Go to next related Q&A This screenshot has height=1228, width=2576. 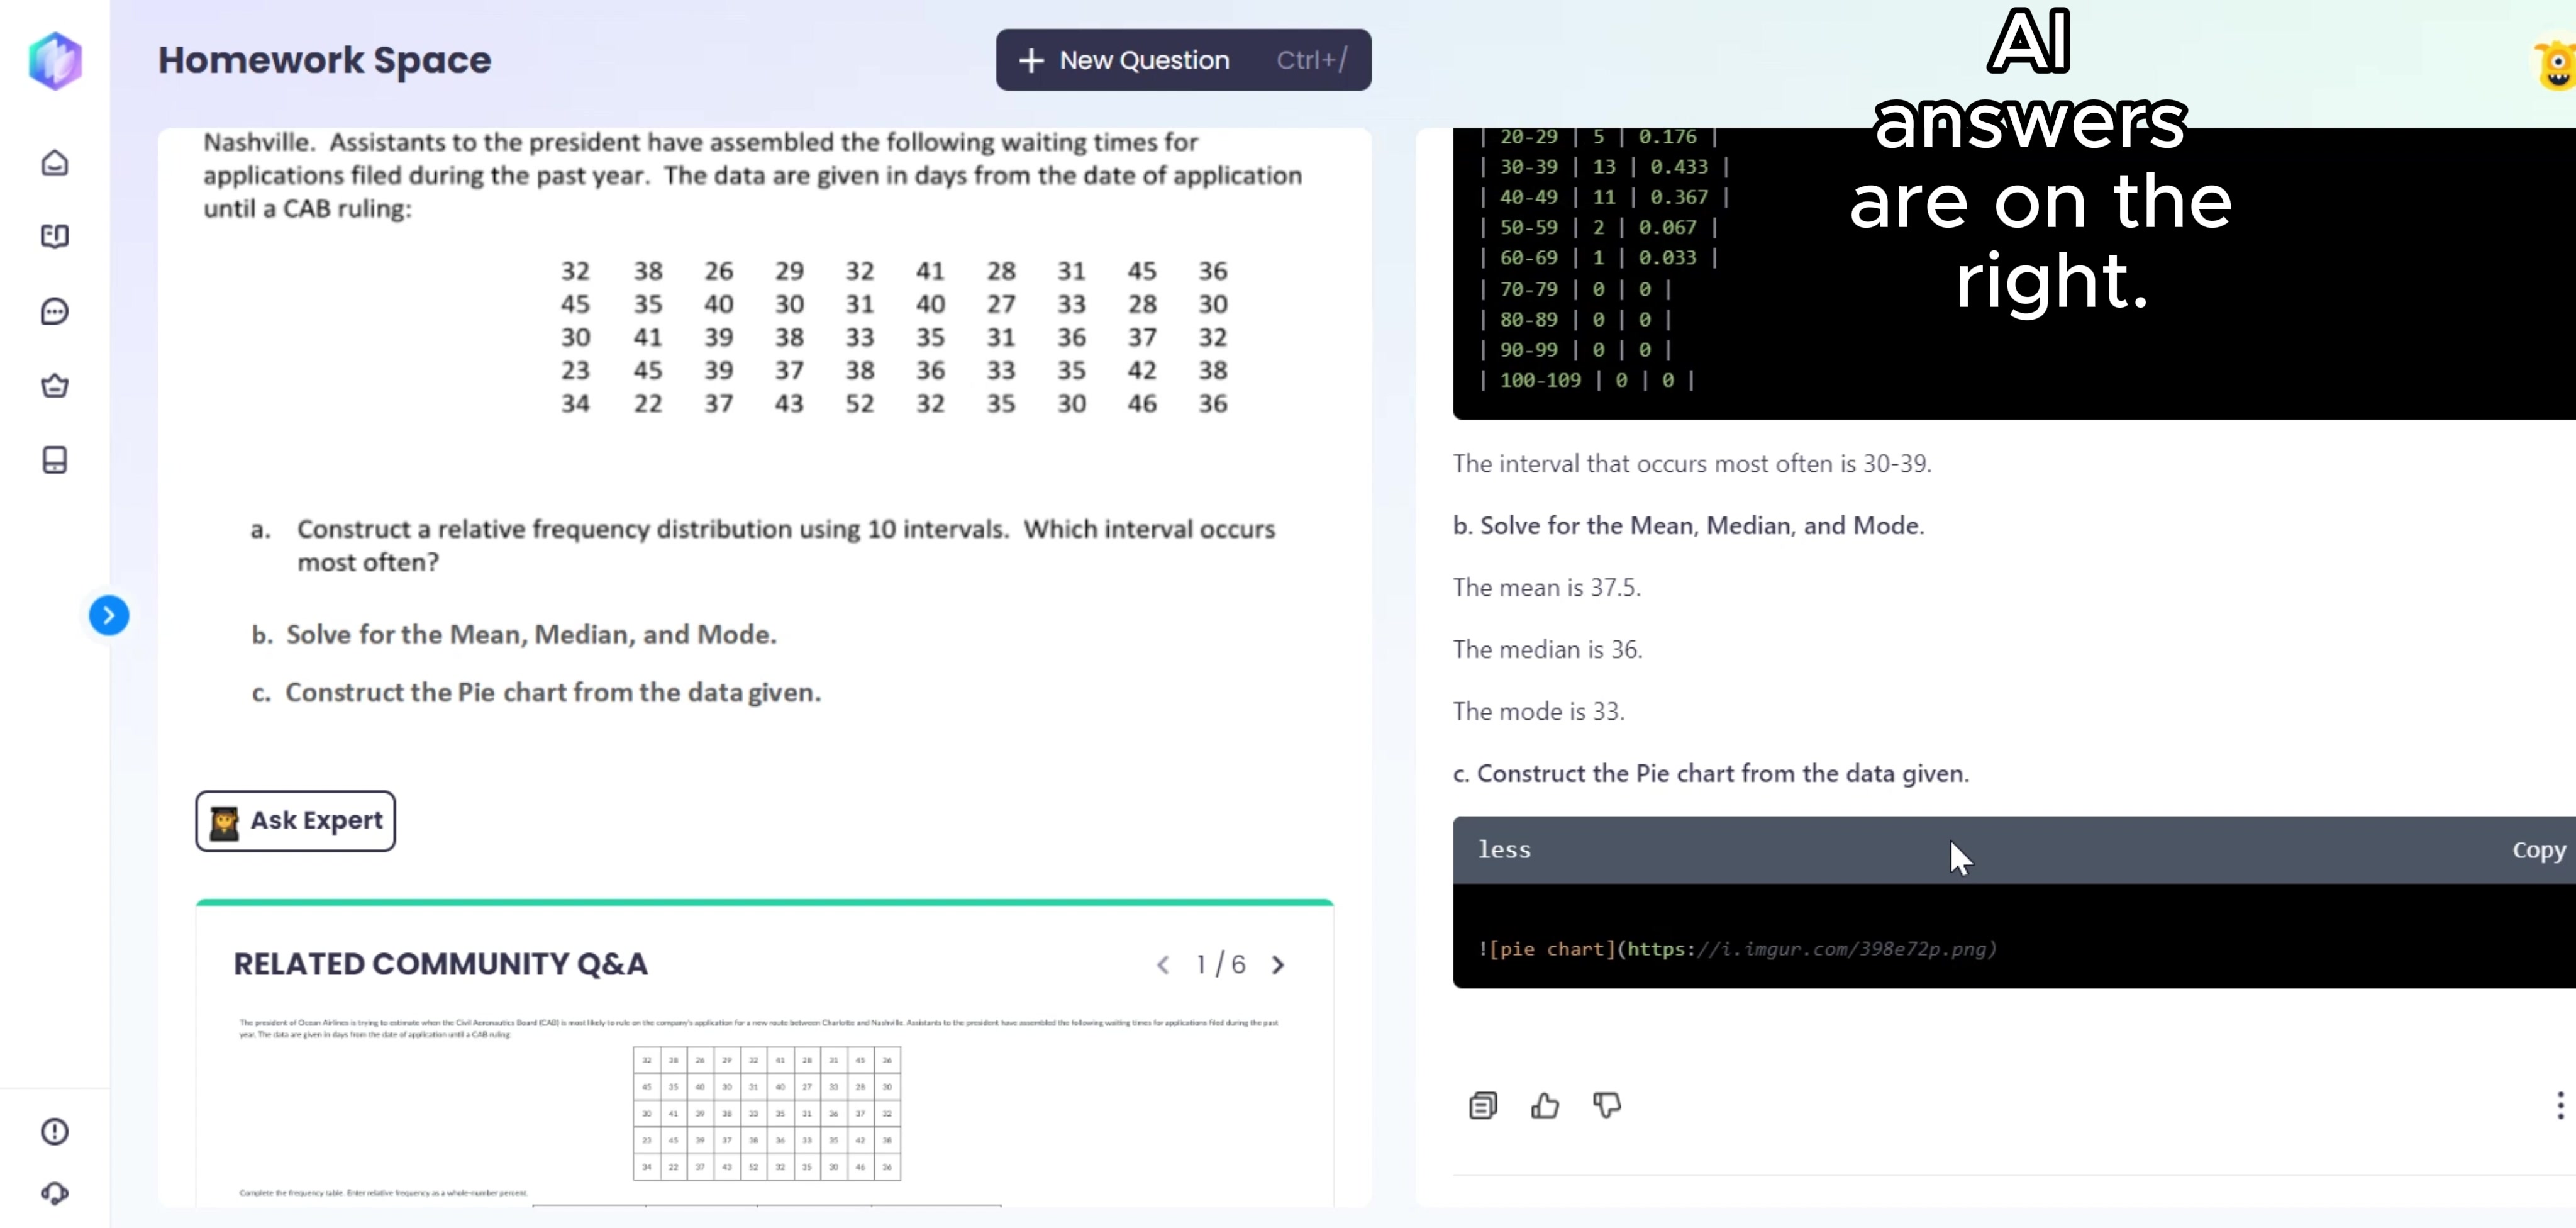[1278, 965]
